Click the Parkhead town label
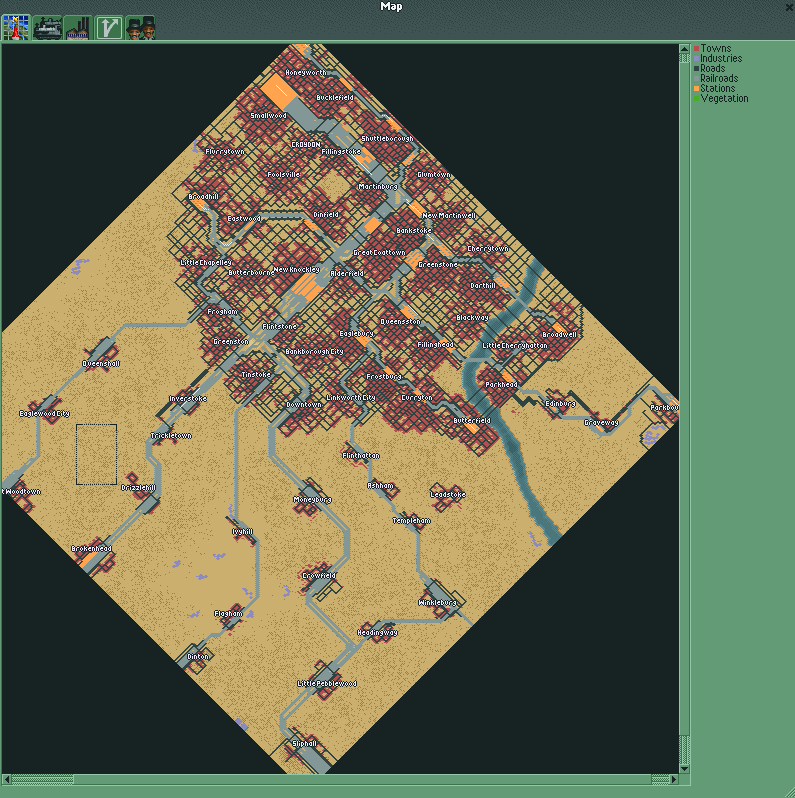This screenshot has width=795, height=798. click(501, 385)
